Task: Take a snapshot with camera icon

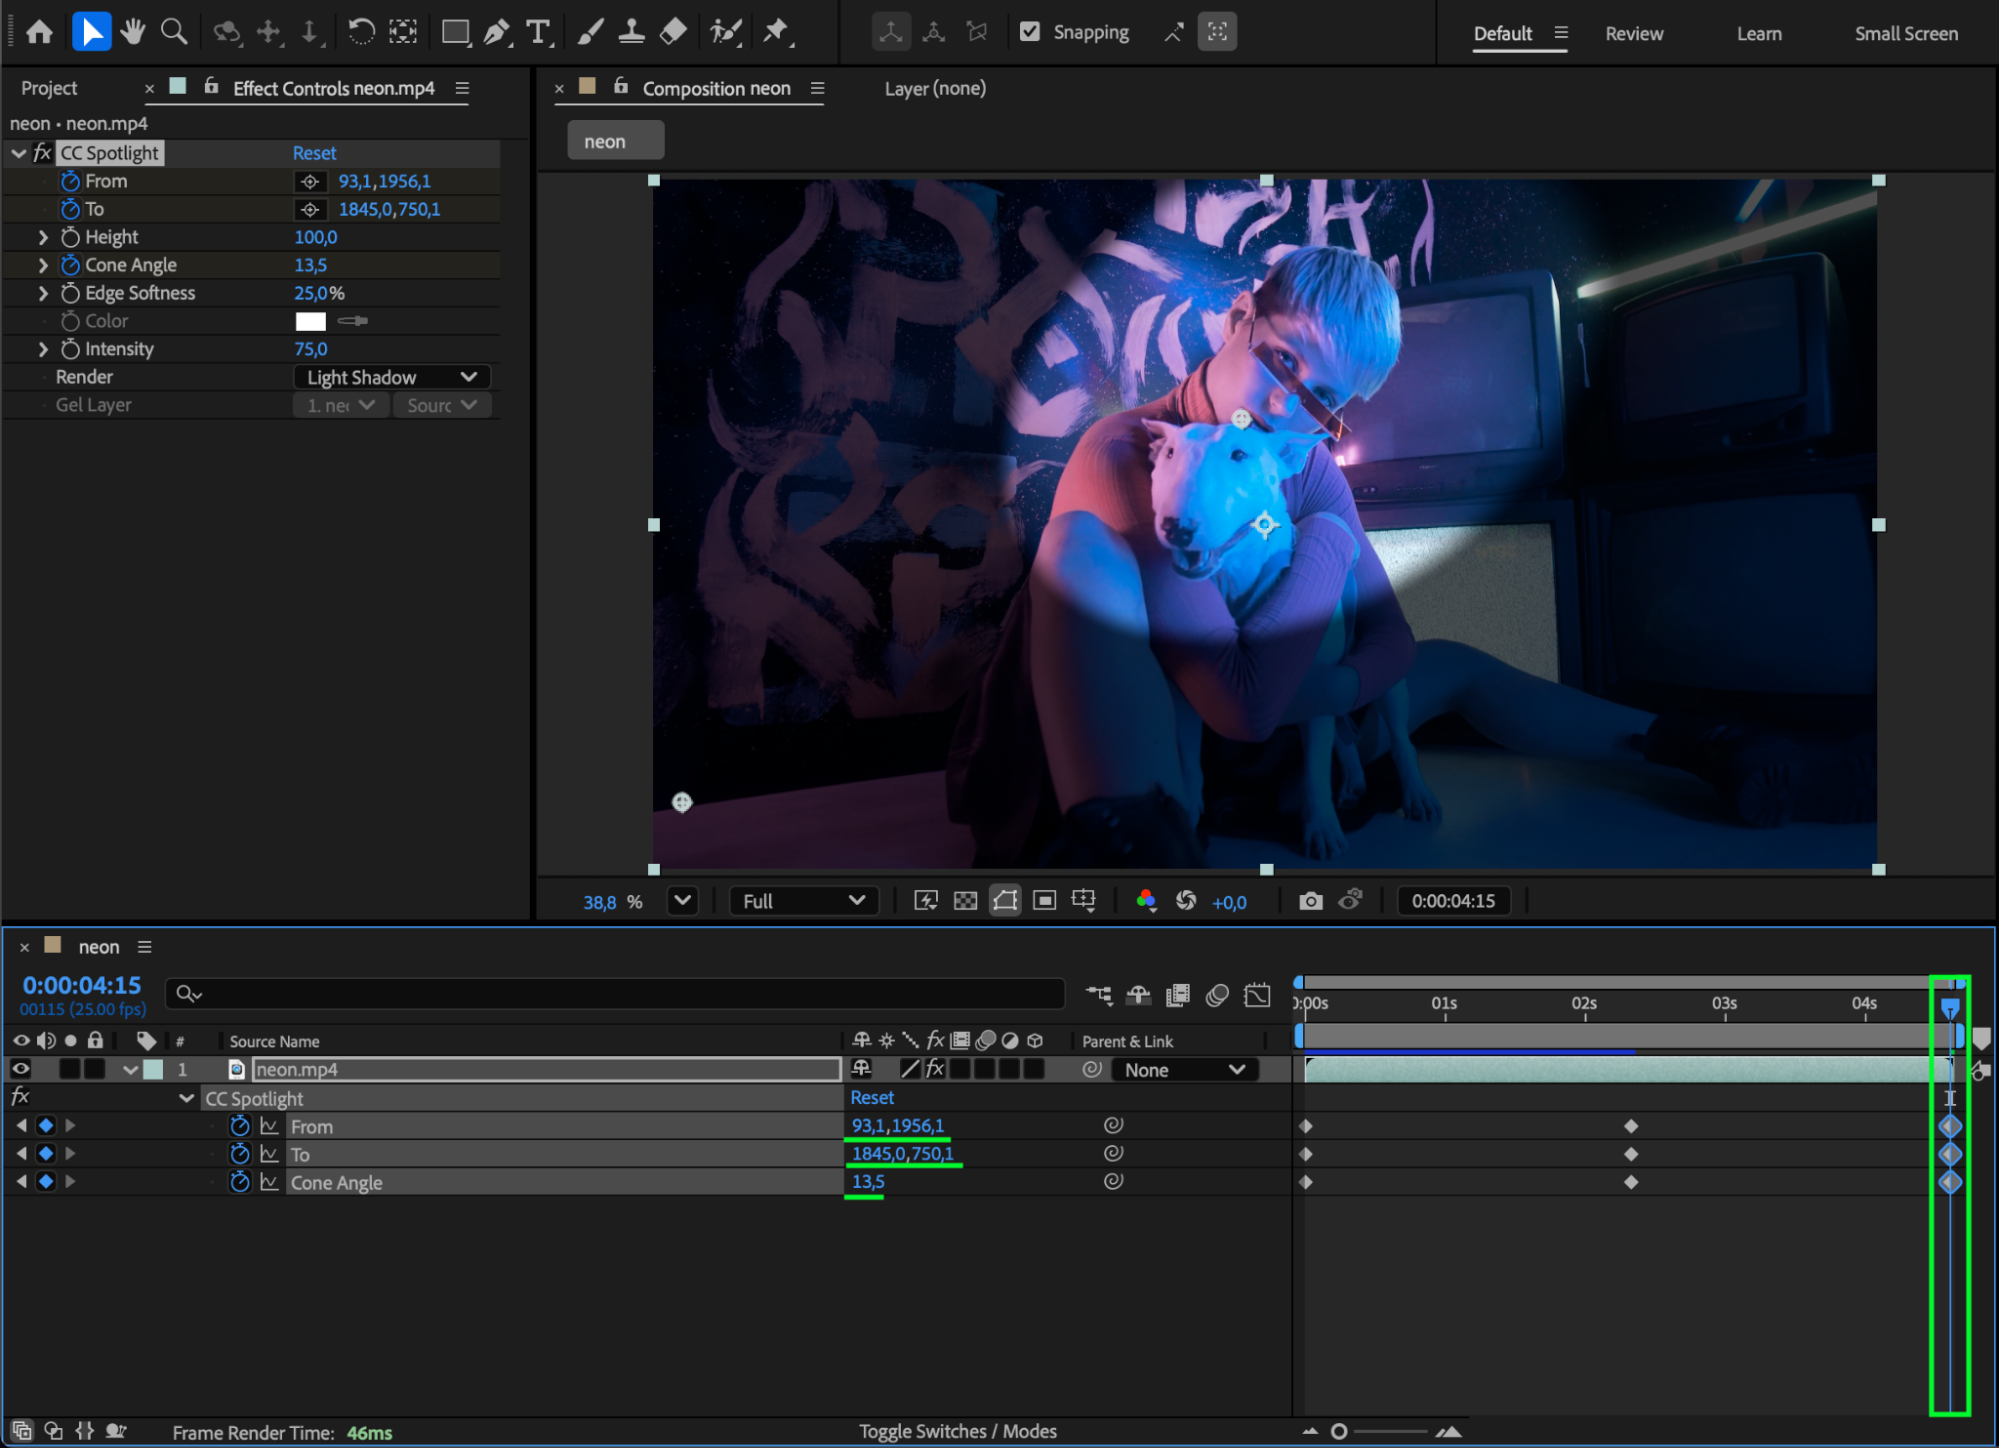Action: coord(1310,901)
